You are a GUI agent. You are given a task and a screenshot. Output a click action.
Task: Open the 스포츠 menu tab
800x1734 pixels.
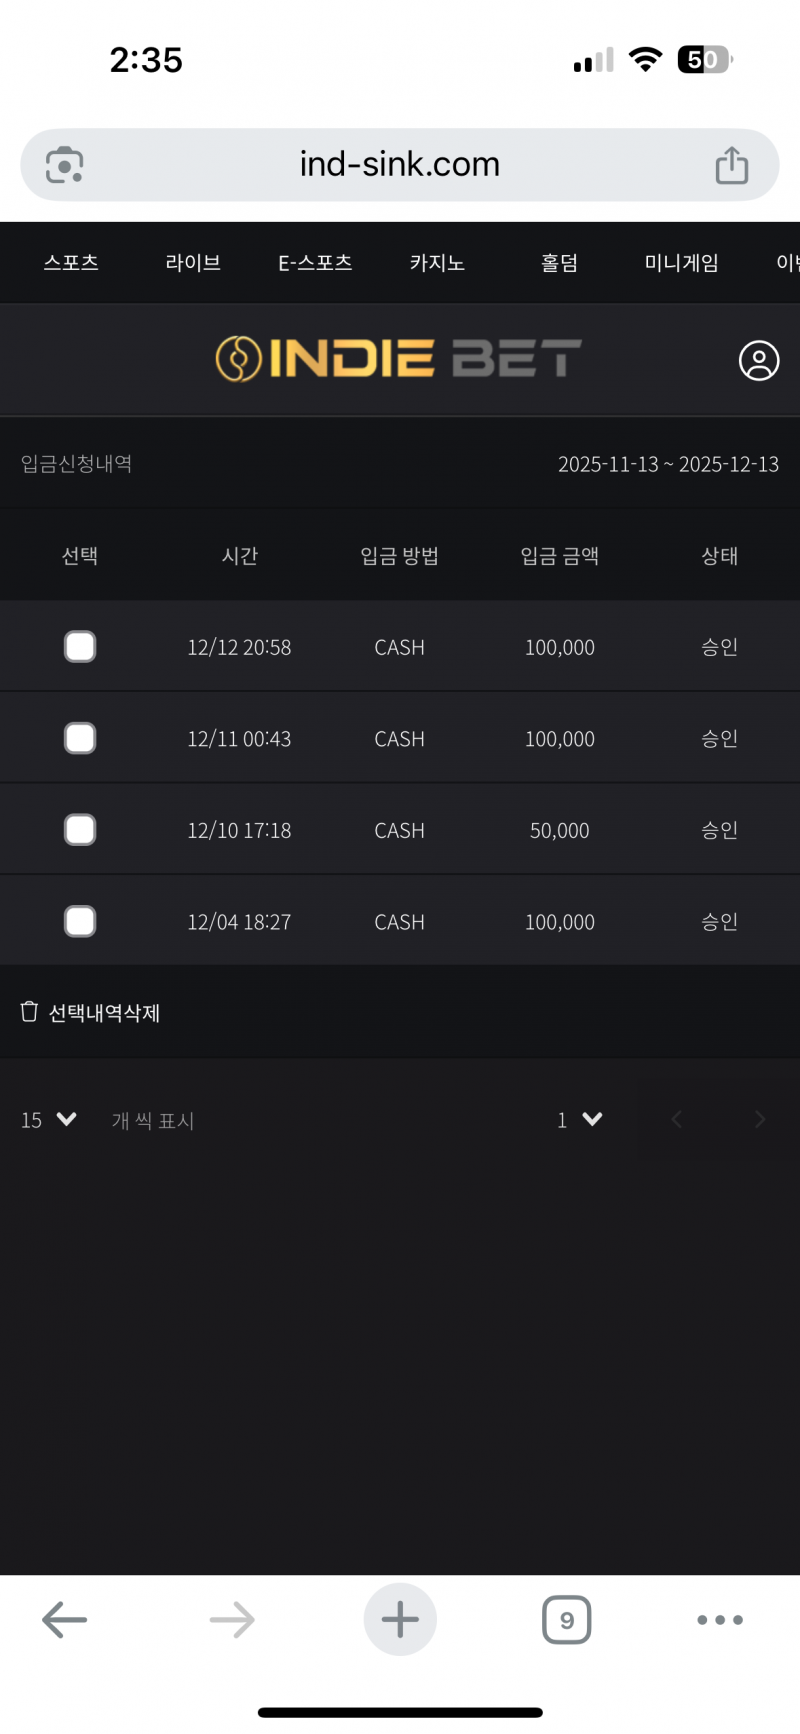point(71,263)
